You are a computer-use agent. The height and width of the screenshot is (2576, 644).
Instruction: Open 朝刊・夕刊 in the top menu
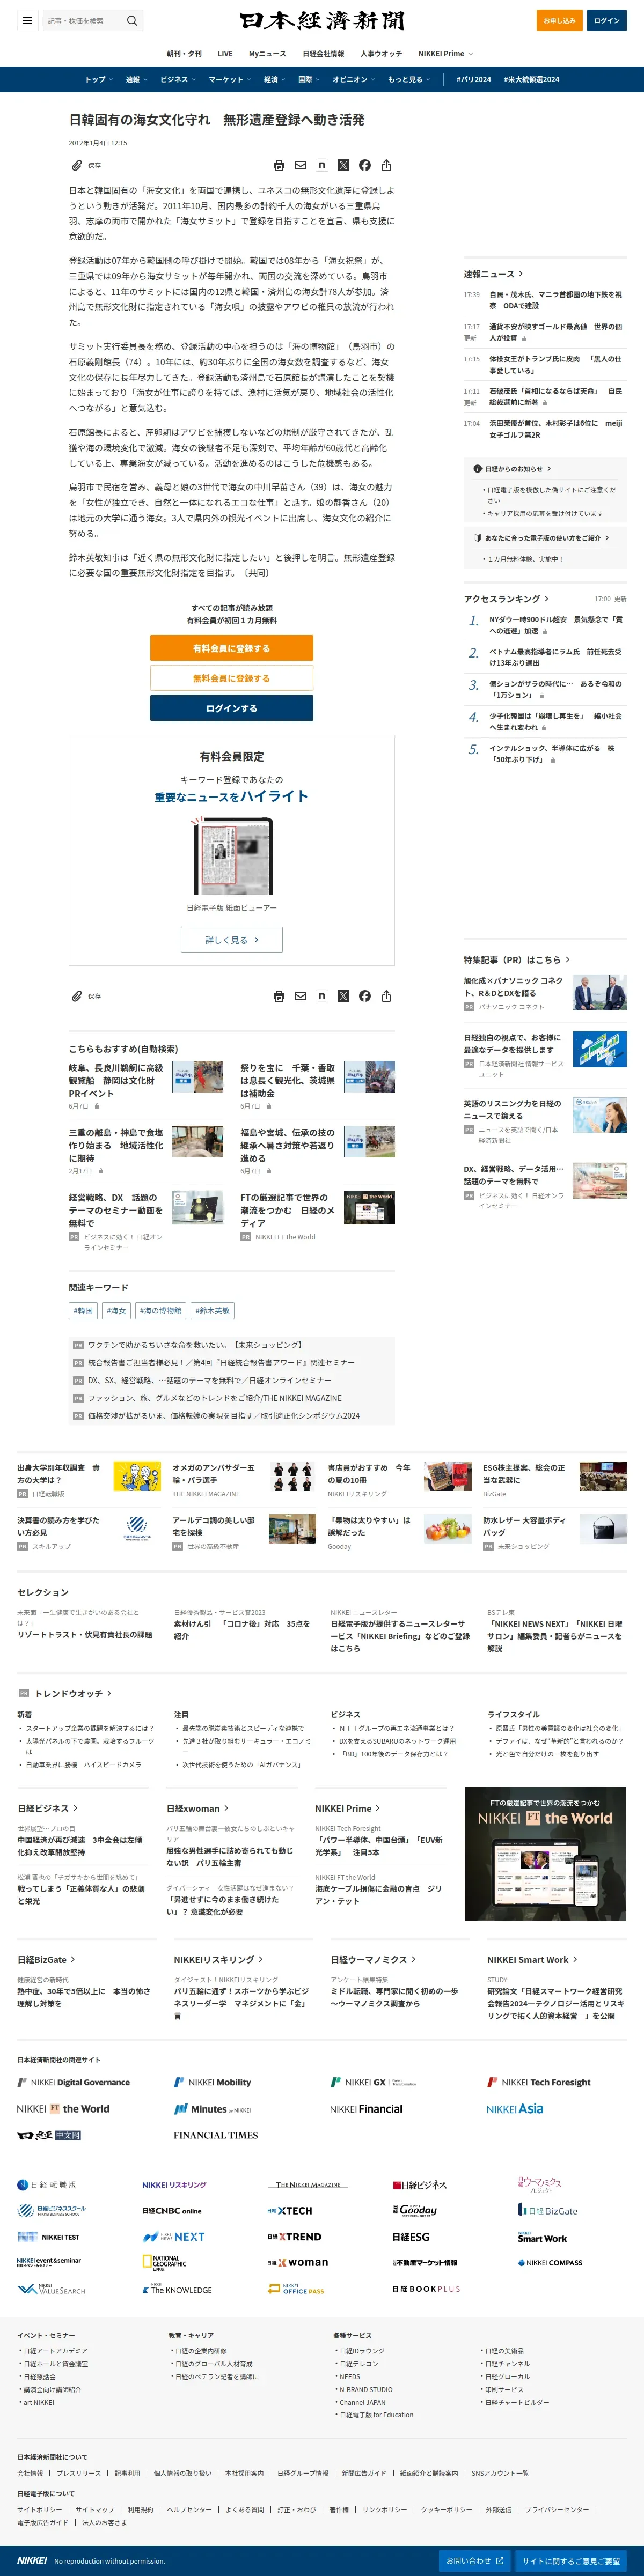(184, 54)
